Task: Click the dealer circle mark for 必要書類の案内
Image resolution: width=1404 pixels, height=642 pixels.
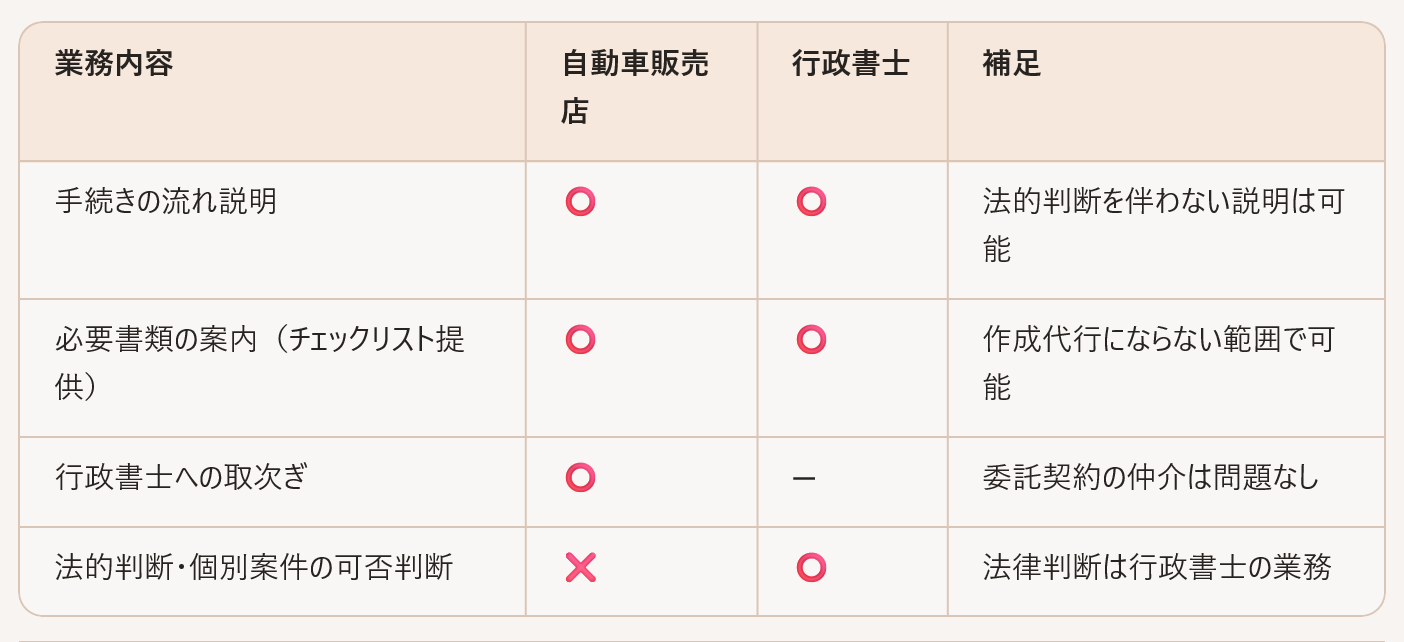Action: [x=580, y=340]
